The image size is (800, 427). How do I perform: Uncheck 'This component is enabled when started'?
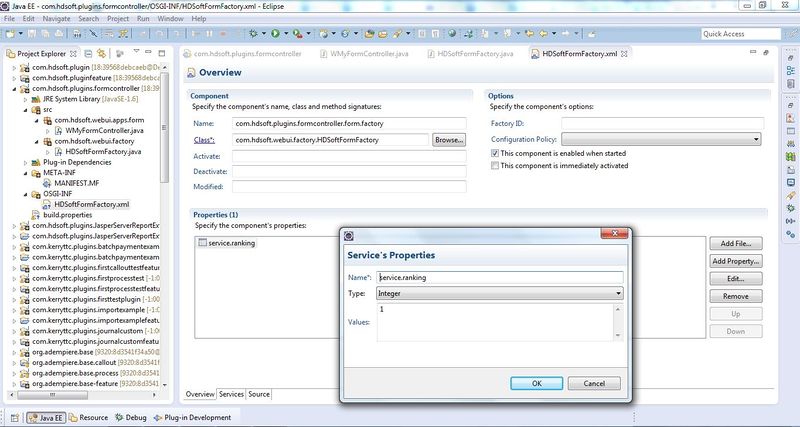(x=496, y=153)
